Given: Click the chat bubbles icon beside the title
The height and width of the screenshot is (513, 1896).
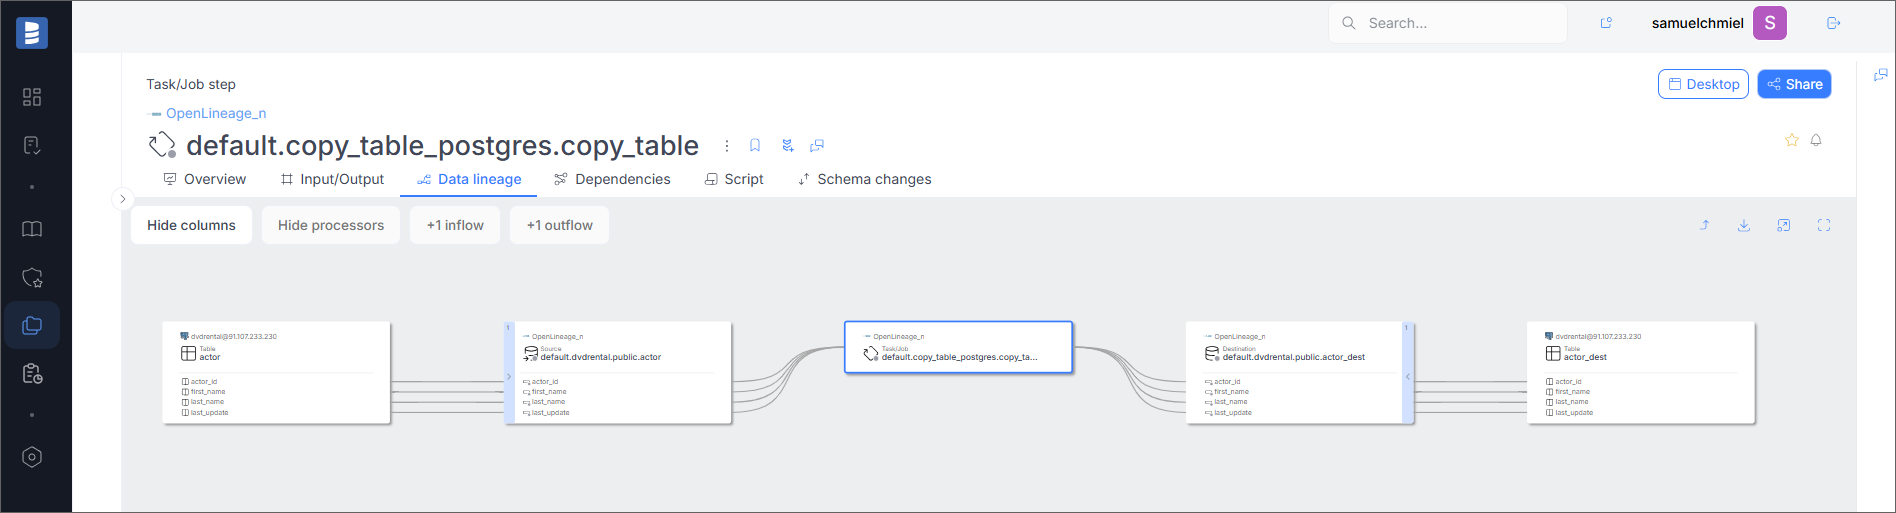Looking at the screenshot, I should [x=817, y=146].
